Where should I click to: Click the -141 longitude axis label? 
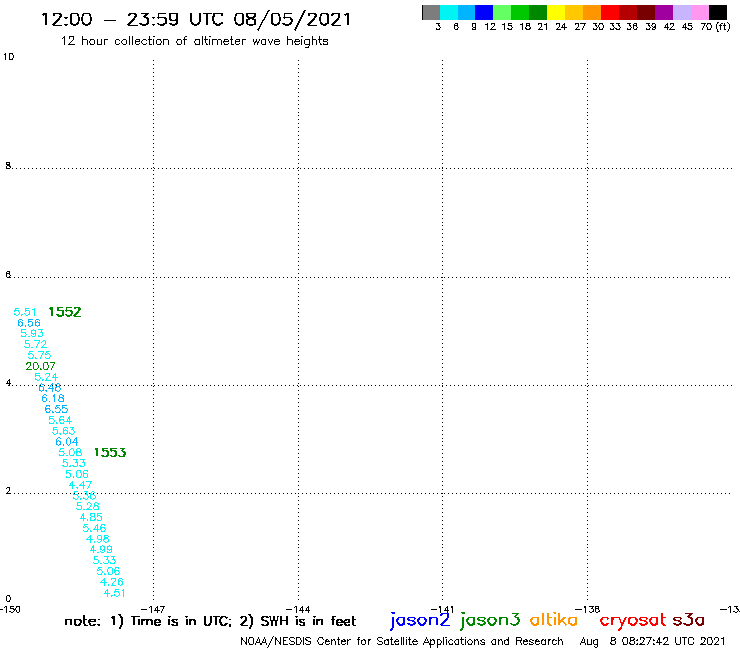(442, 609)
